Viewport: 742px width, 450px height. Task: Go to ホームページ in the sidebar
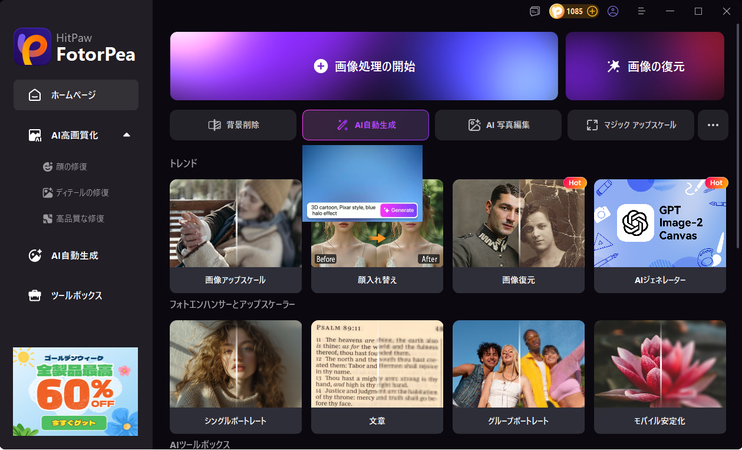click(x=76, y=95)
